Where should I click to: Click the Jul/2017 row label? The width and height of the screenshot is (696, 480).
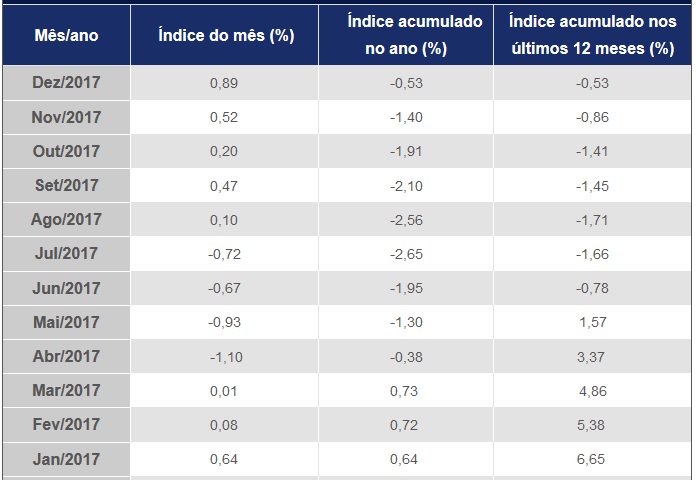tap(67, 253)
